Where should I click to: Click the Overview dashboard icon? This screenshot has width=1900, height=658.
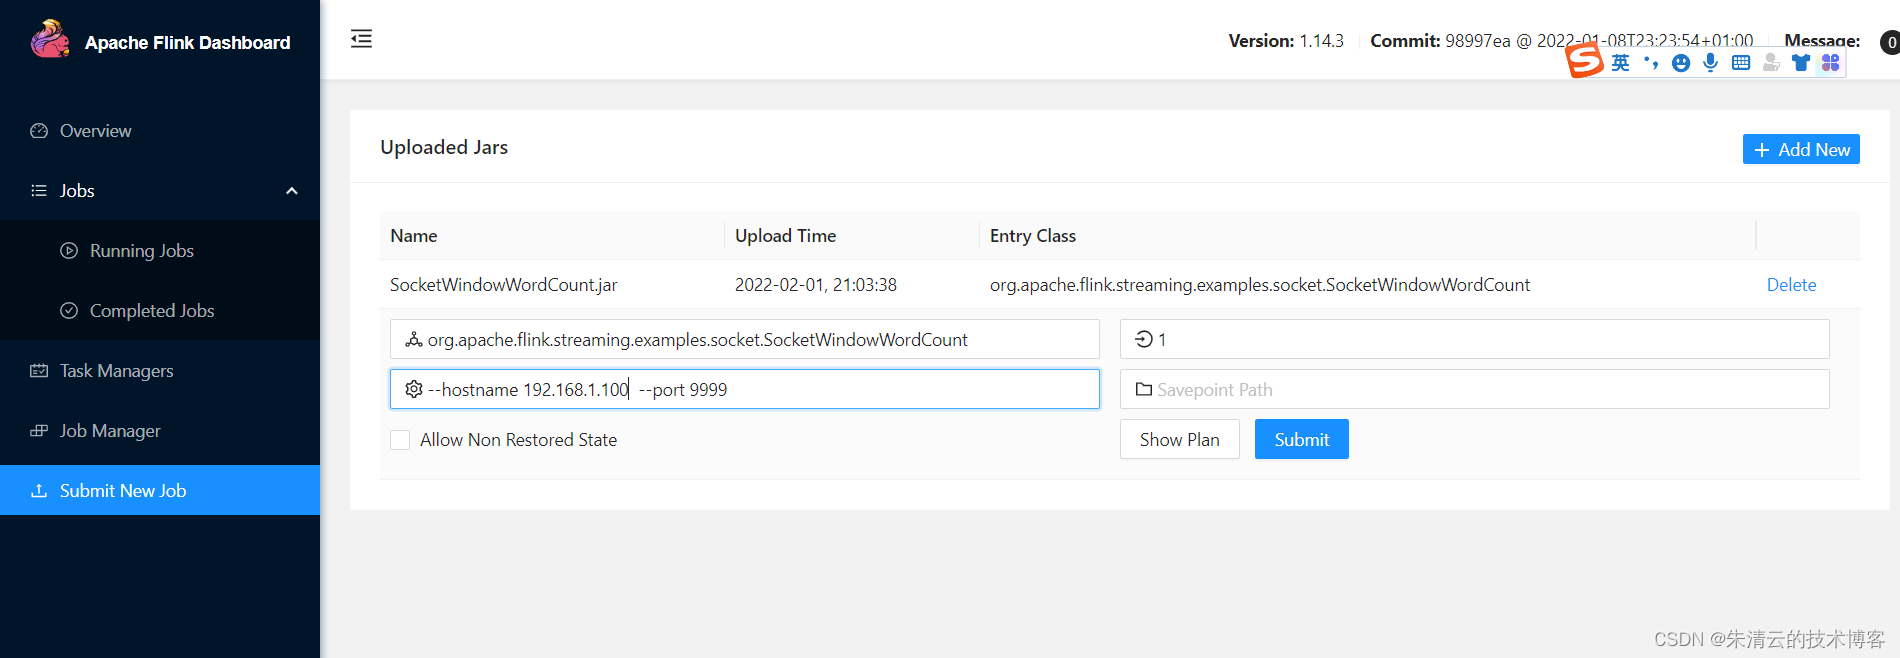[39, 131]
